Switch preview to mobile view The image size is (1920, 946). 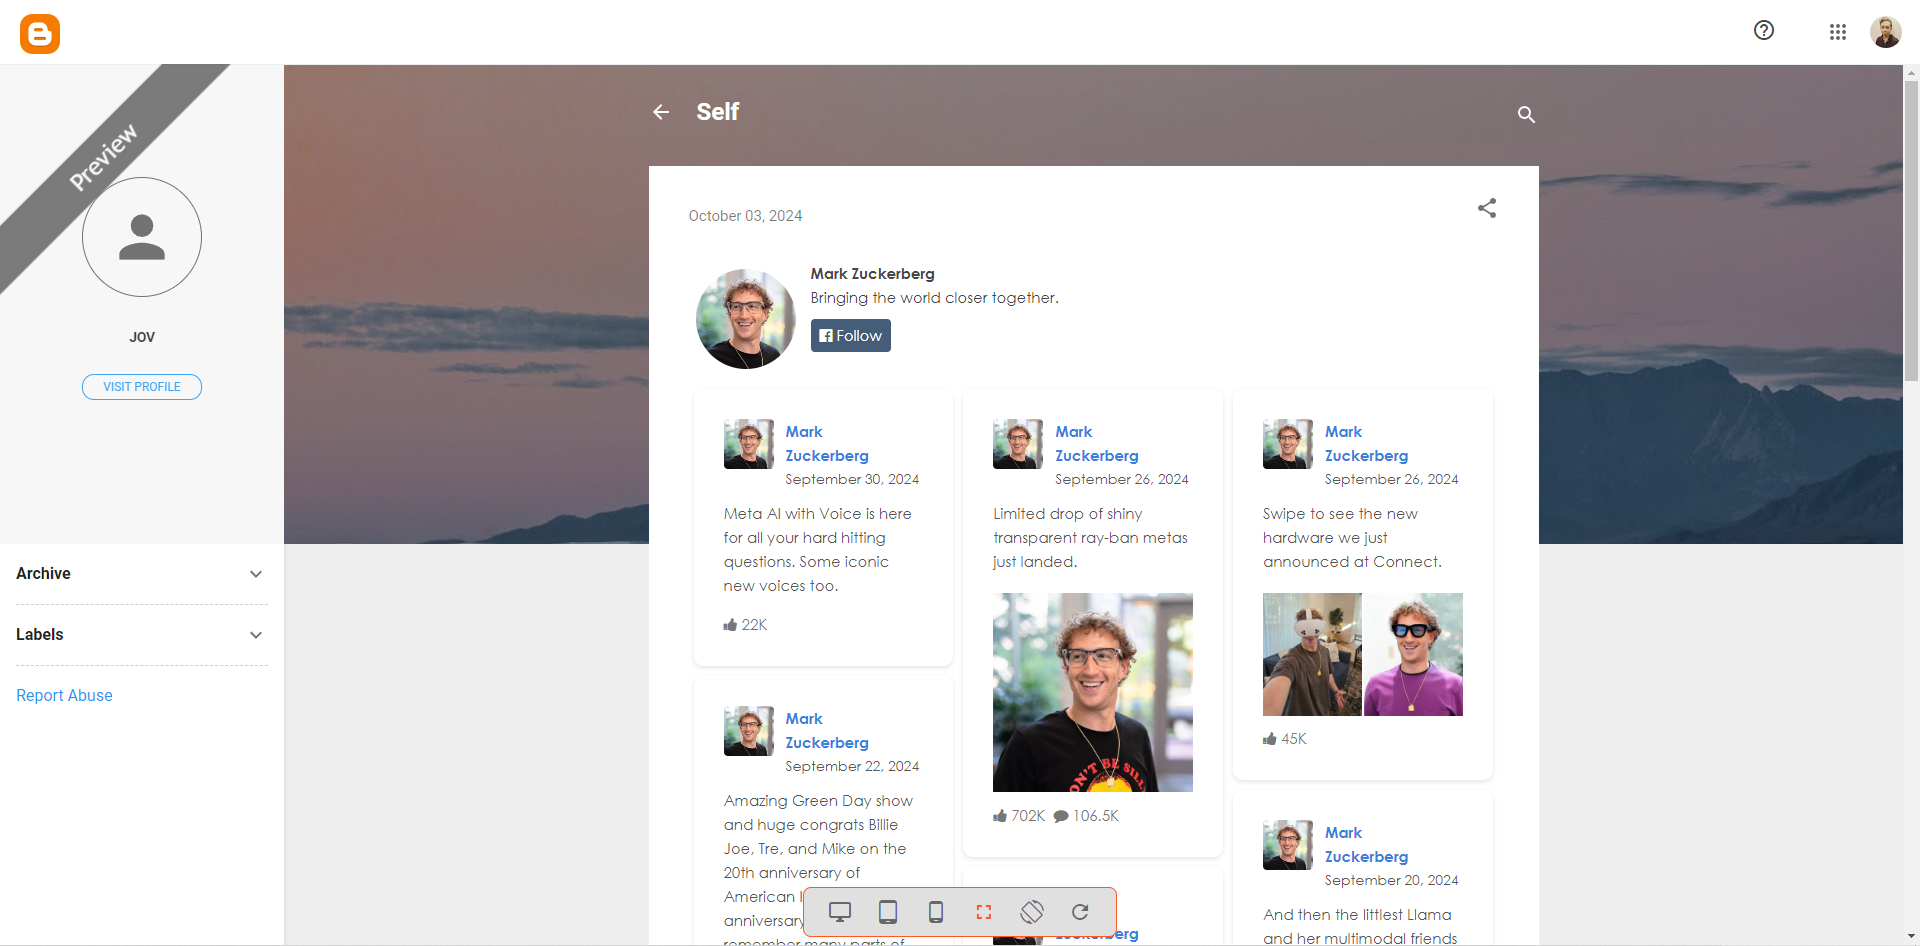936,912
